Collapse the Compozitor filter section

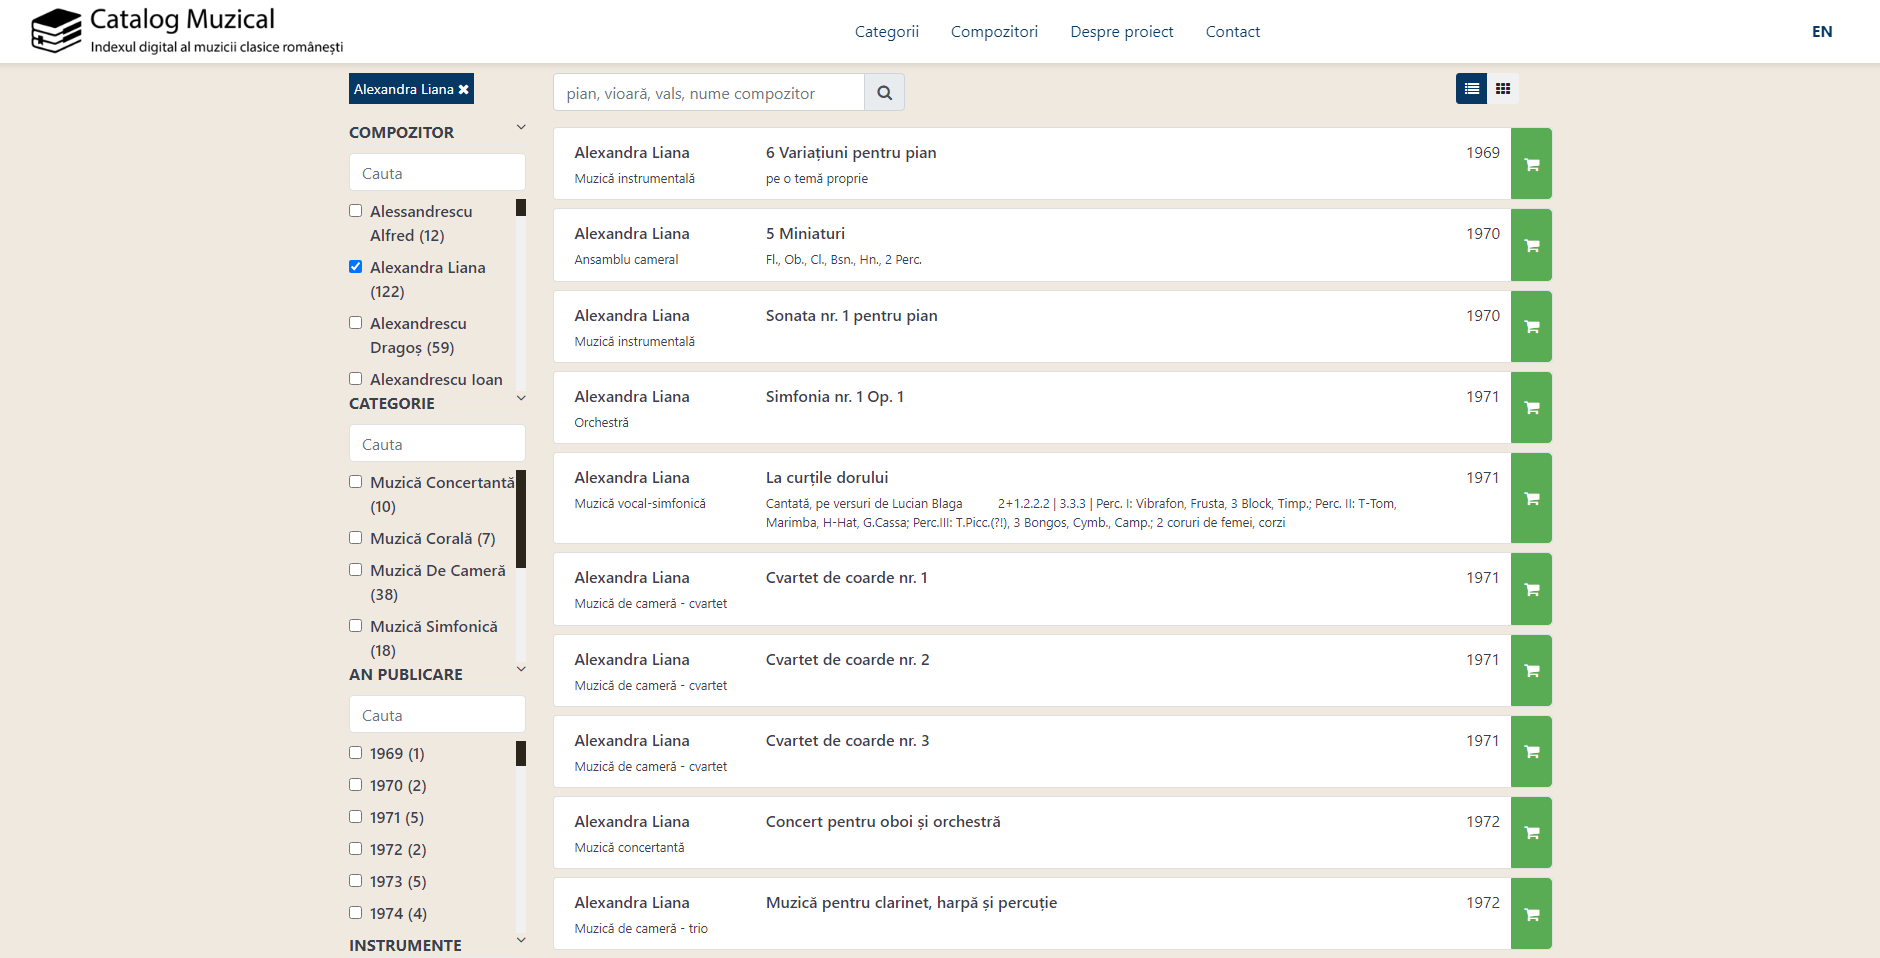click(x=520, y=128)
